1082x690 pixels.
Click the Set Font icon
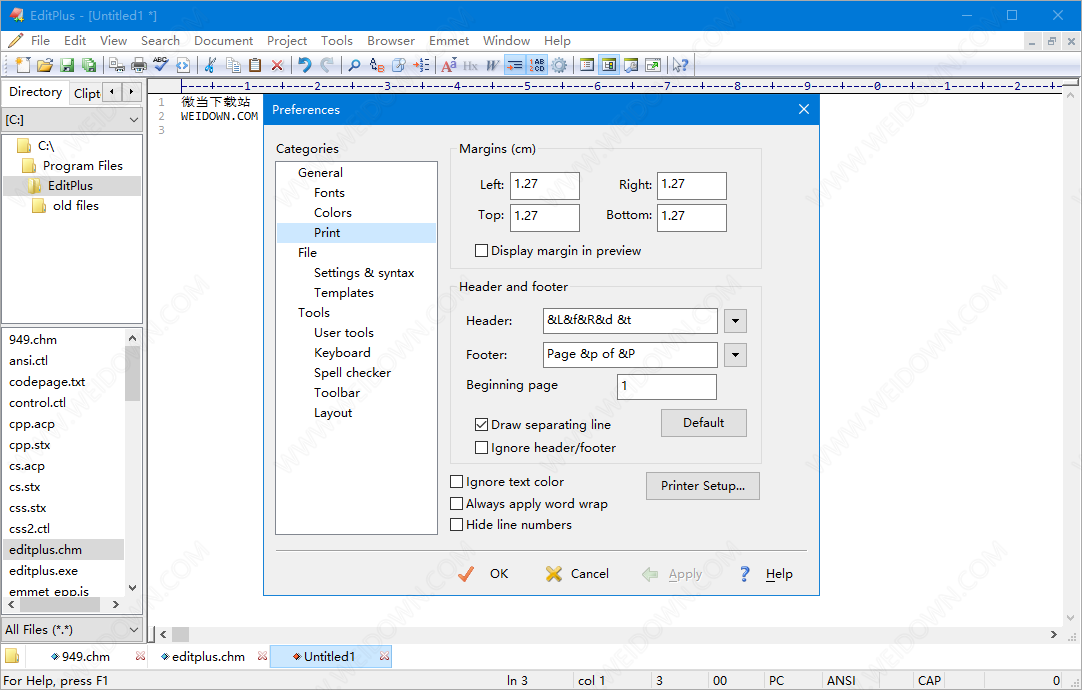(449, 65)
